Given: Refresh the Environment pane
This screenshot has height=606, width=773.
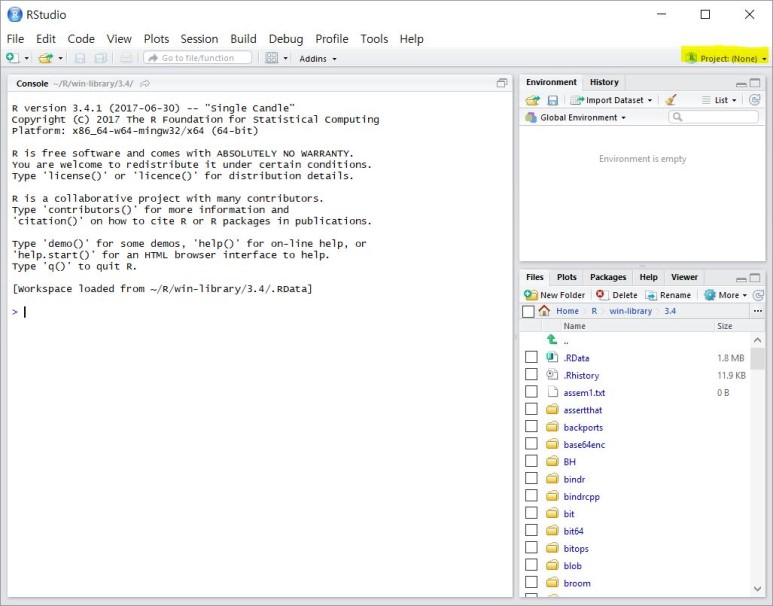Looking at the screenshot, I should point(754,100).
